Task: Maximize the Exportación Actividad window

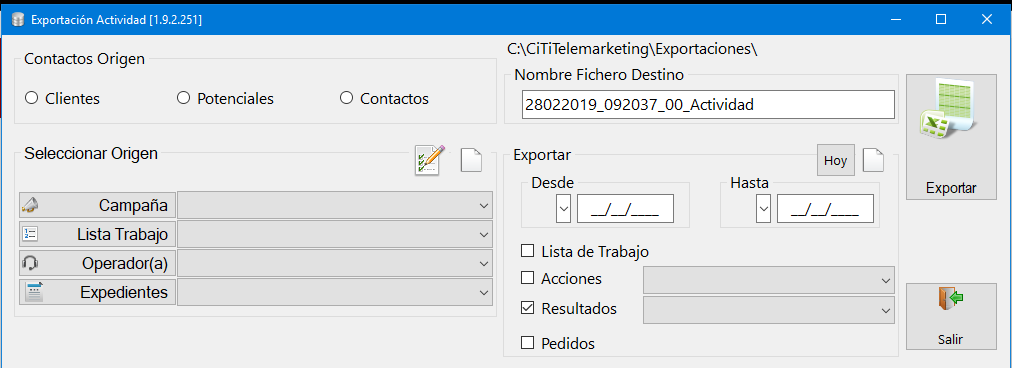Action: pyautogui.click(x=941, y=19)
